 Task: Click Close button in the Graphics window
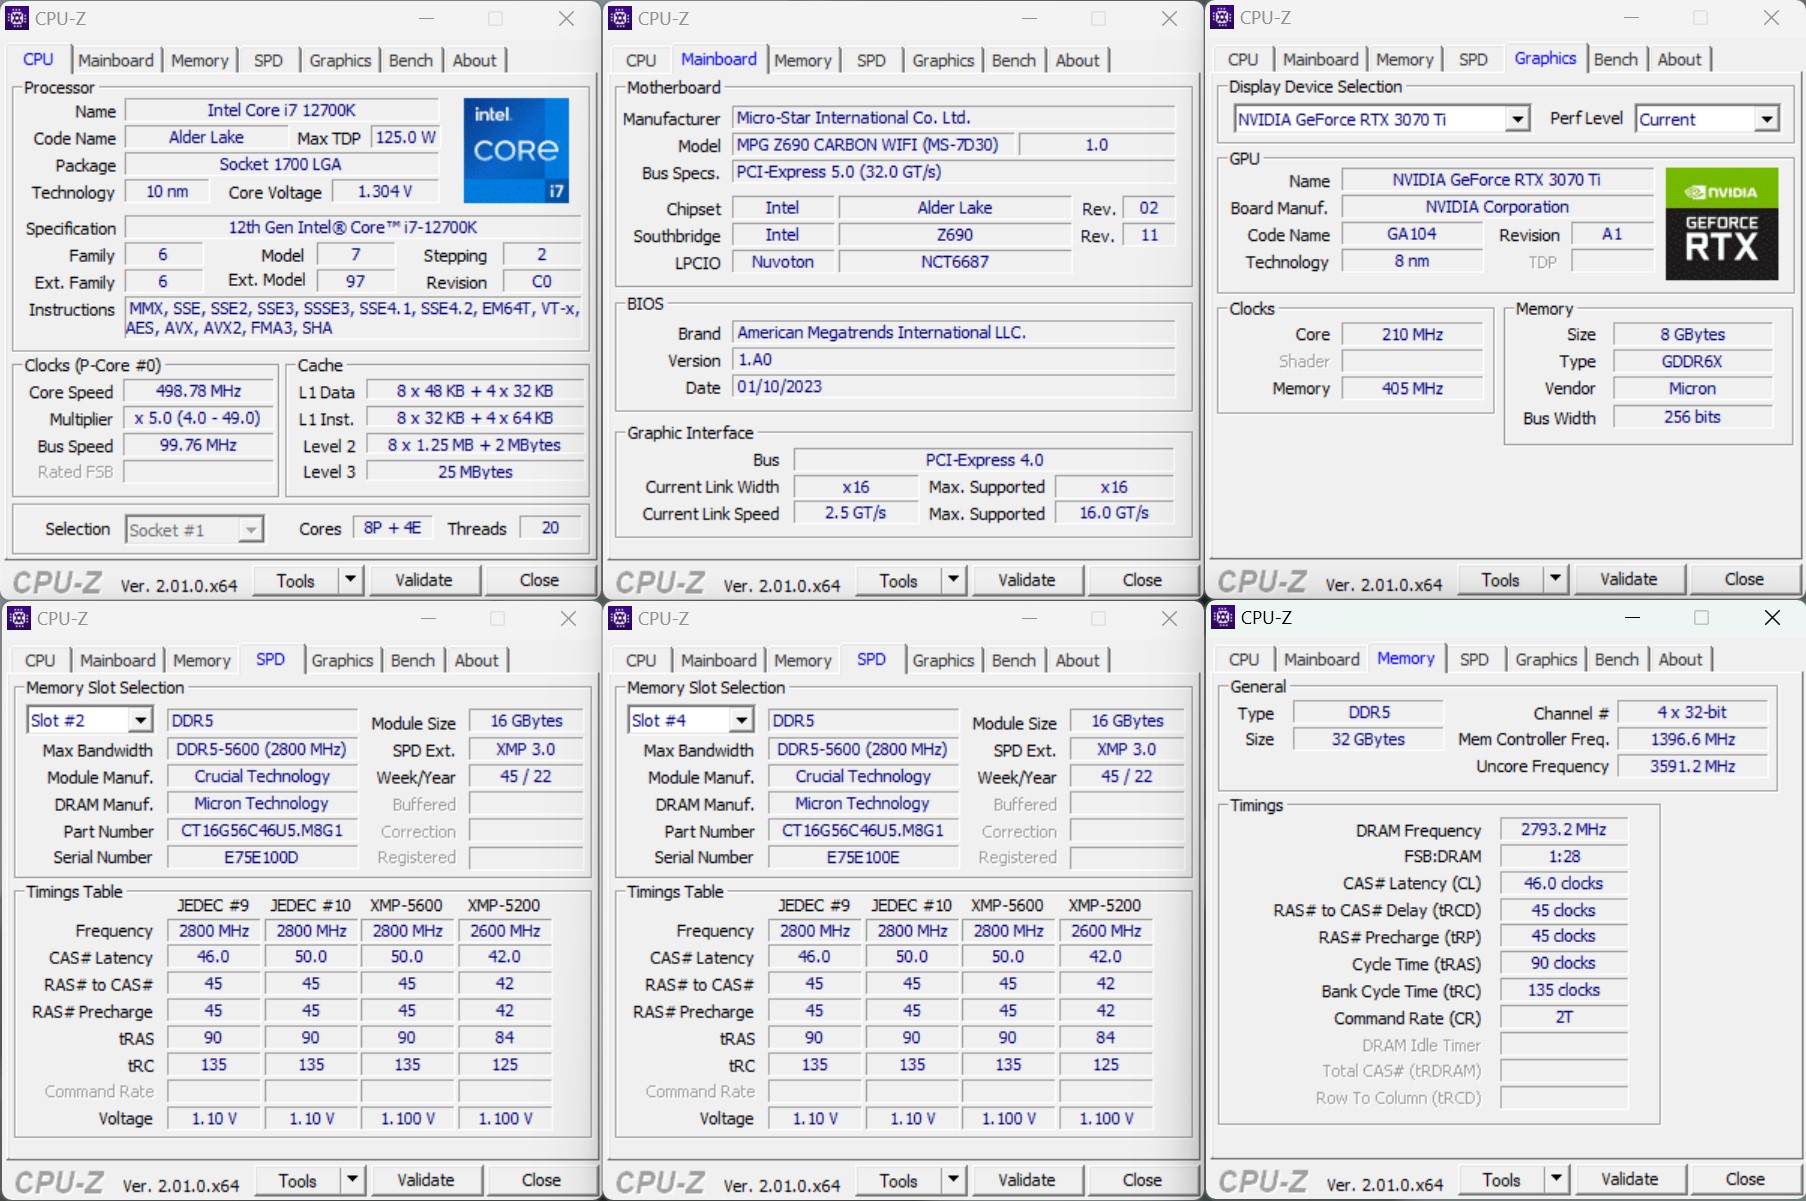click(1744, 579)
